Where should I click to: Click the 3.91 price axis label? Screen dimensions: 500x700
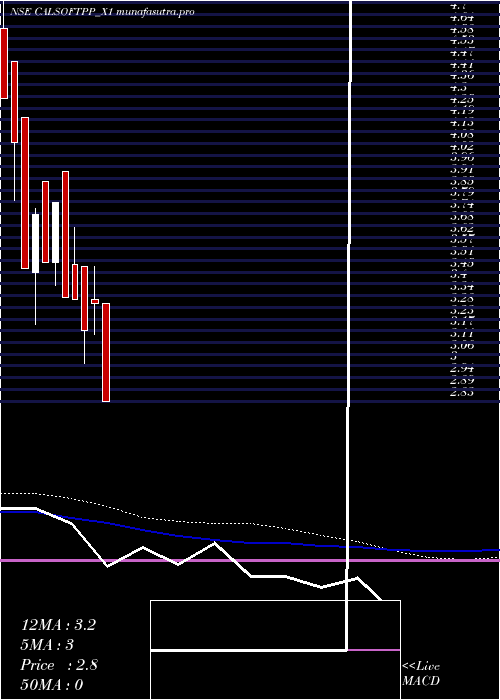tap(462, 170)
